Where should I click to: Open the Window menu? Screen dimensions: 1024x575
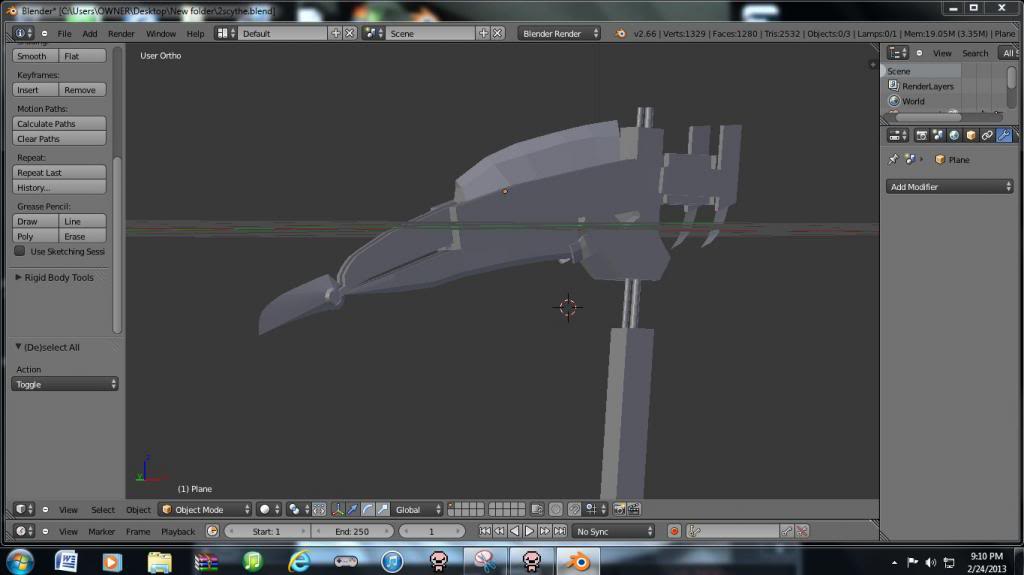(161, 33)
